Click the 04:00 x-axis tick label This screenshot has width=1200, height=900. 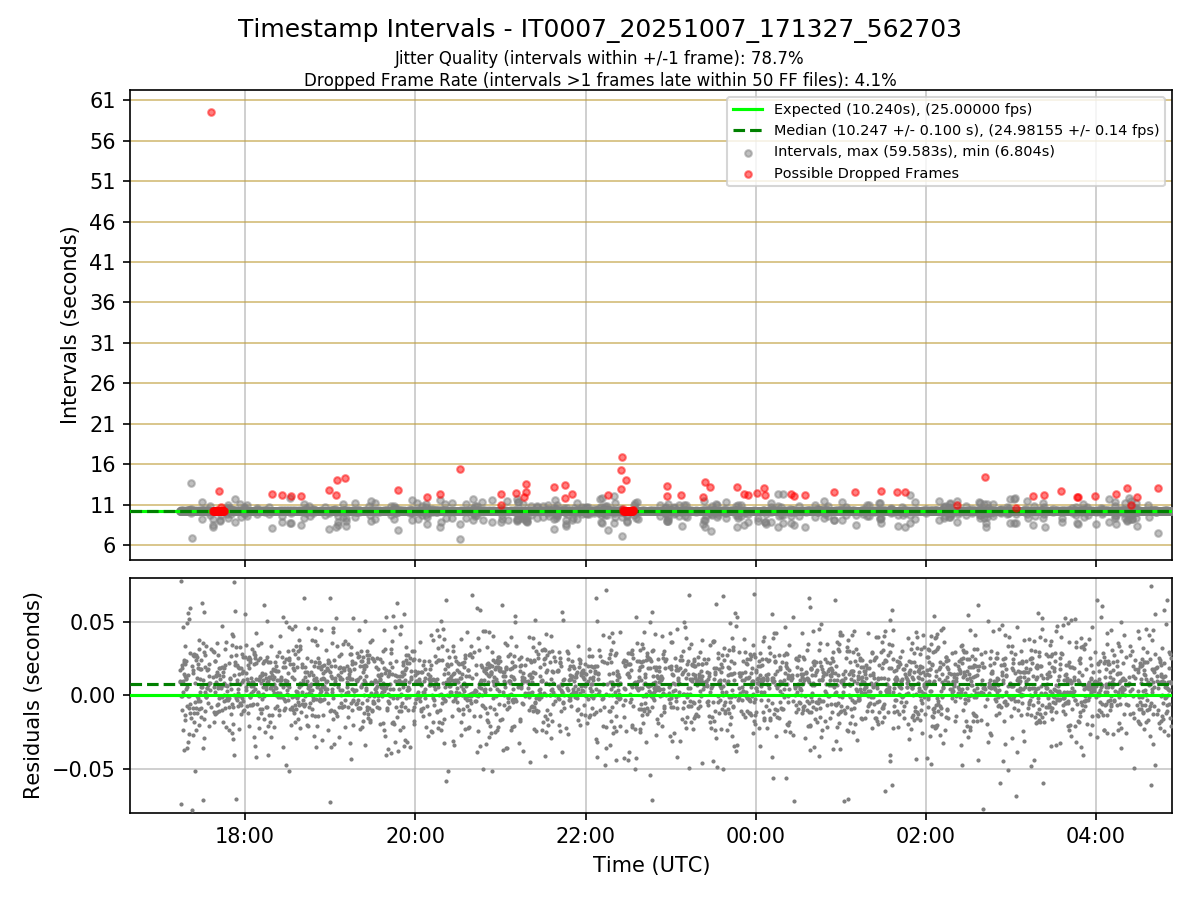[x=1095, y=835]
